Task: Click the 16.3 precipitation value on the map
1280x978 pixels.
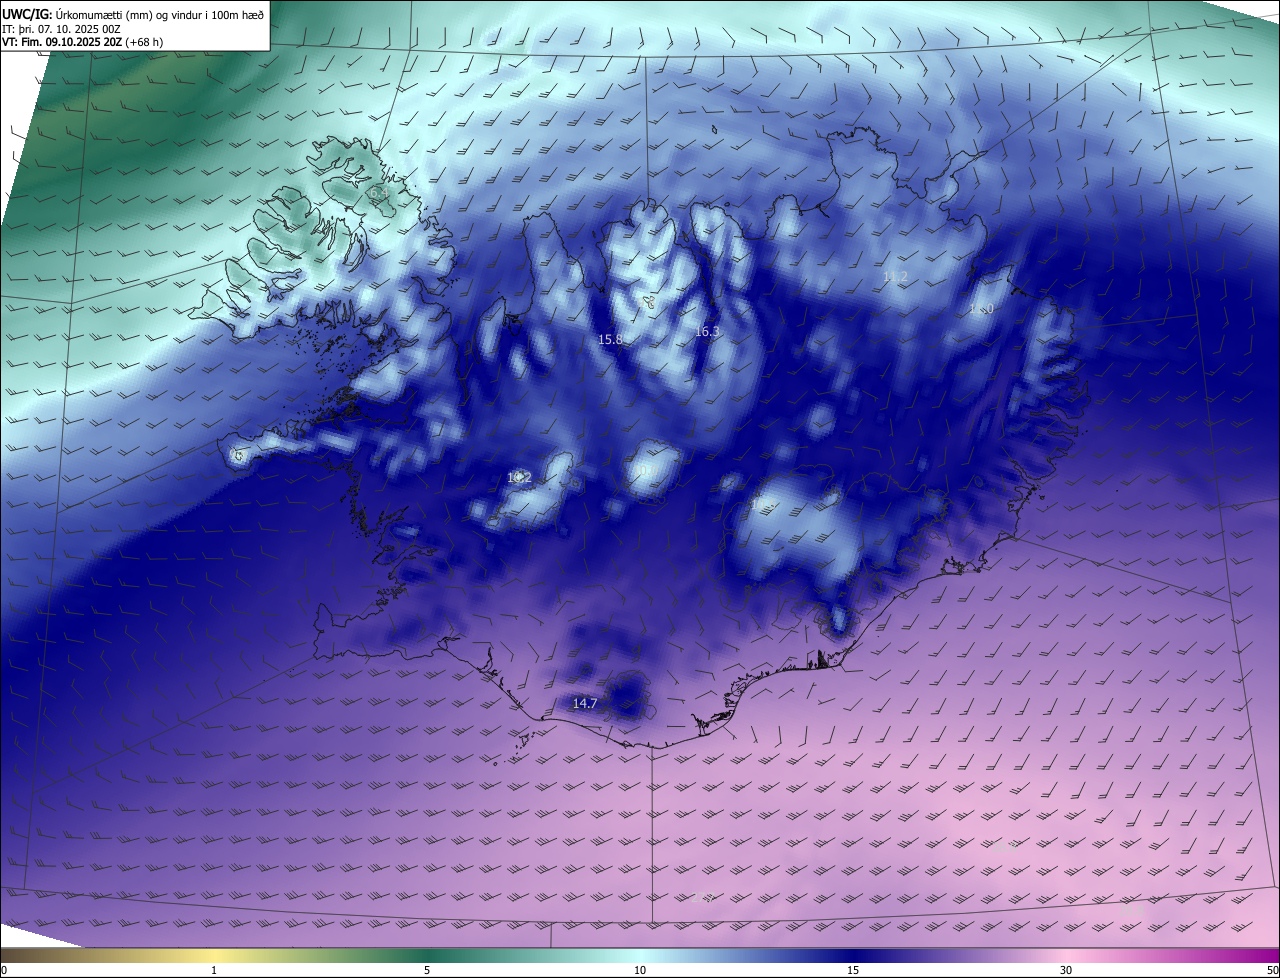Action: coord(707,331)
